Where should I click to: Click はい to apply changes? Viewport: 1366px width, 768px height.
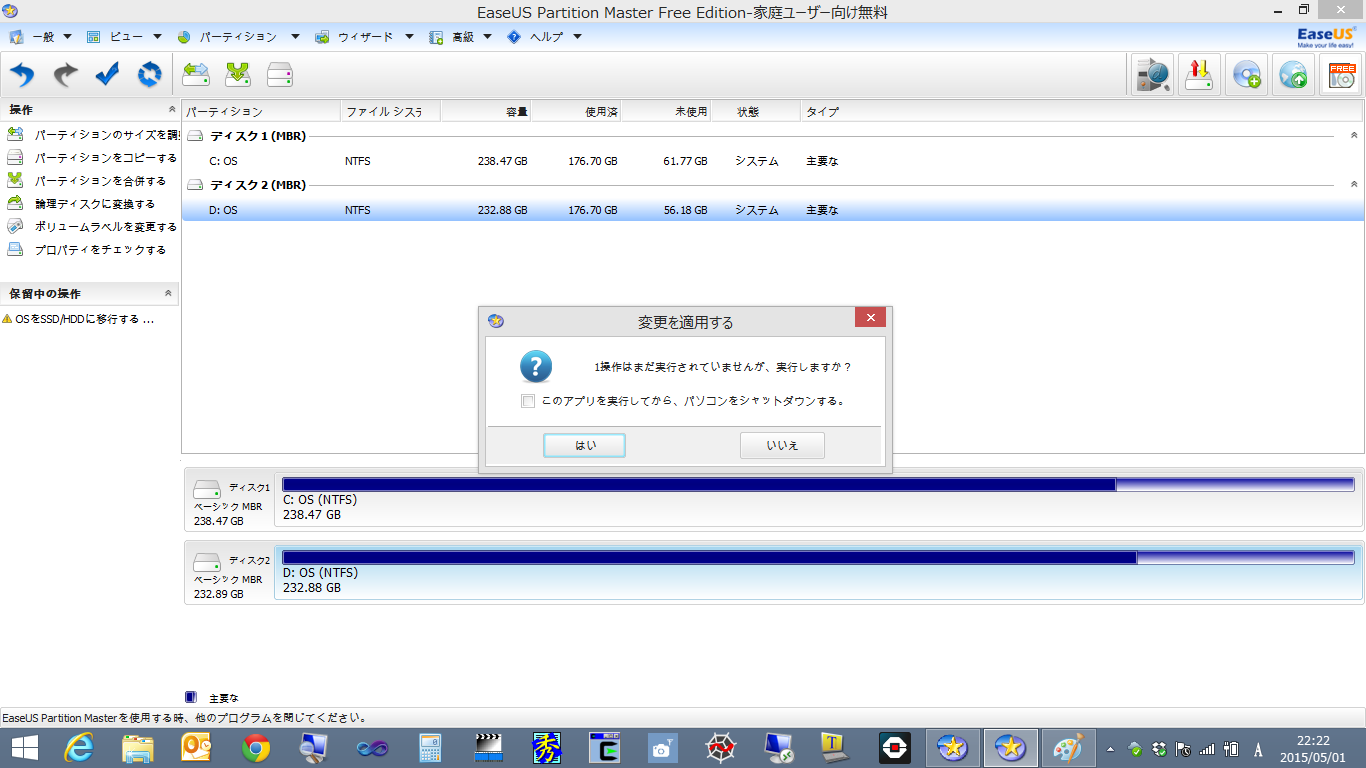tap(585, 446)
